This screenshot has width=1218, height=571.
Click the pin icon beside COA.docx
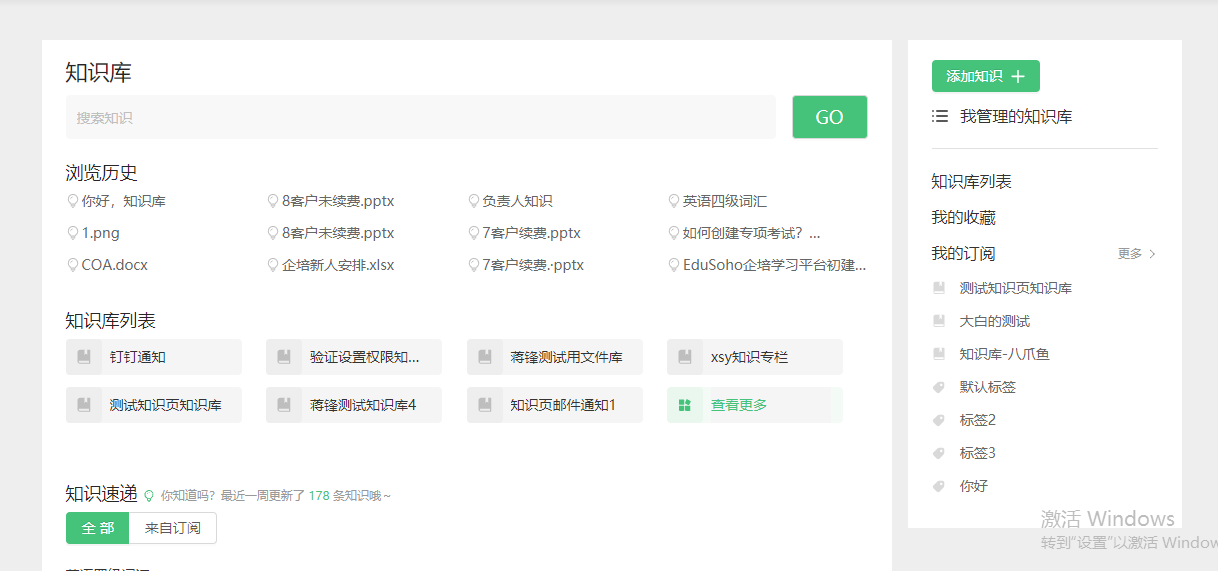tap(72, 265)
